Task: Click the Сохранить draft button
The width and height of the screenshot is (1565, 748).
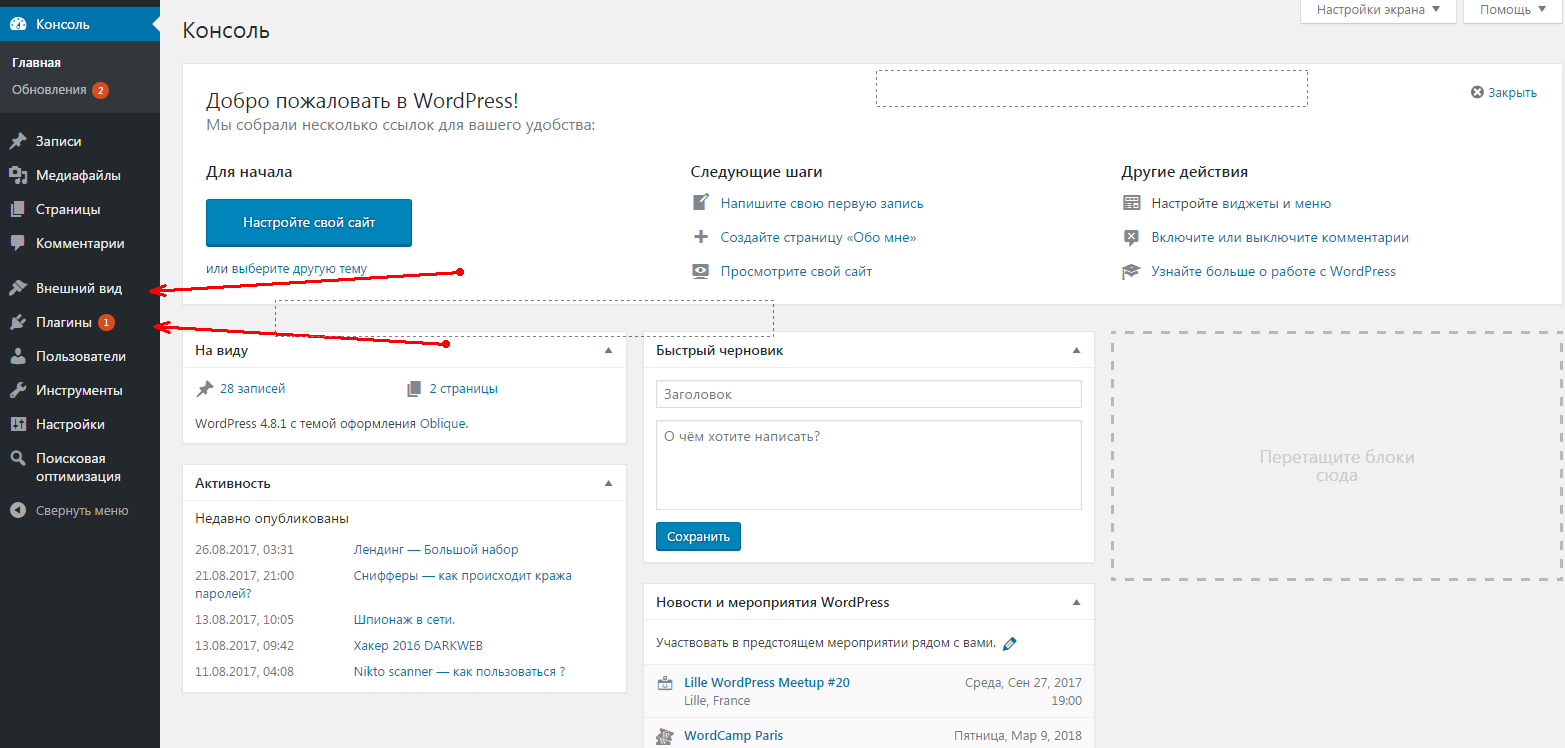Action: (x=698, y=536)
